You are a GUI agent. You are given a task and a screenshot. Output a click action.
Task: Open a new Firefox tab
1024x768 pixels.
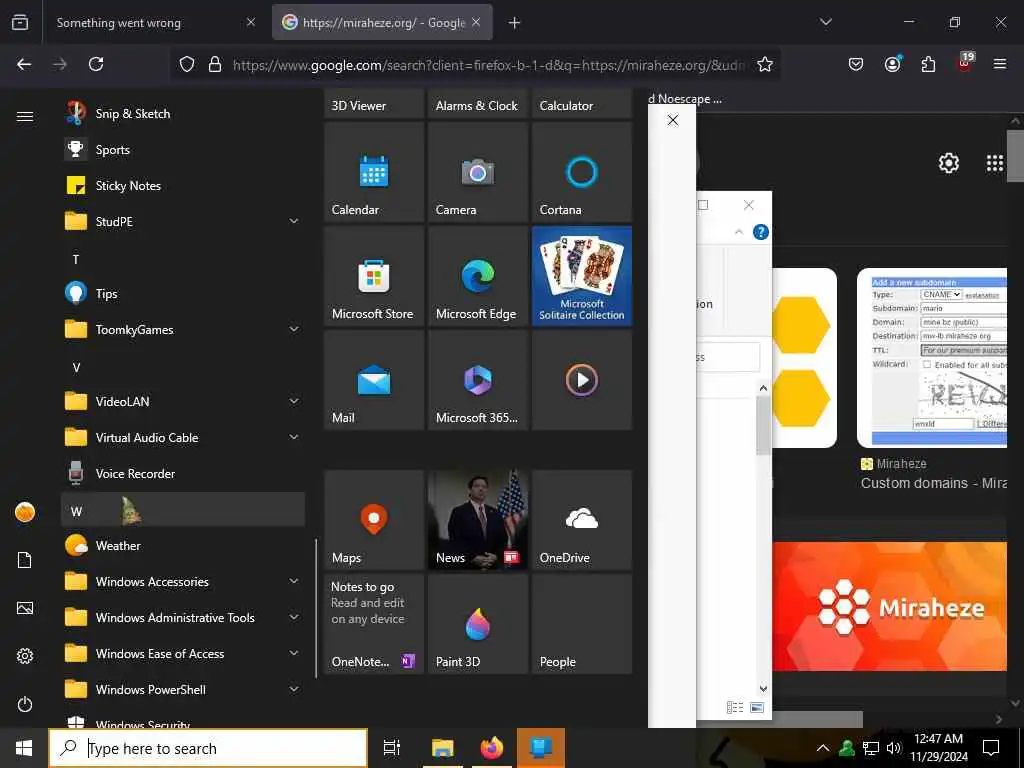(x=515, y=23)
